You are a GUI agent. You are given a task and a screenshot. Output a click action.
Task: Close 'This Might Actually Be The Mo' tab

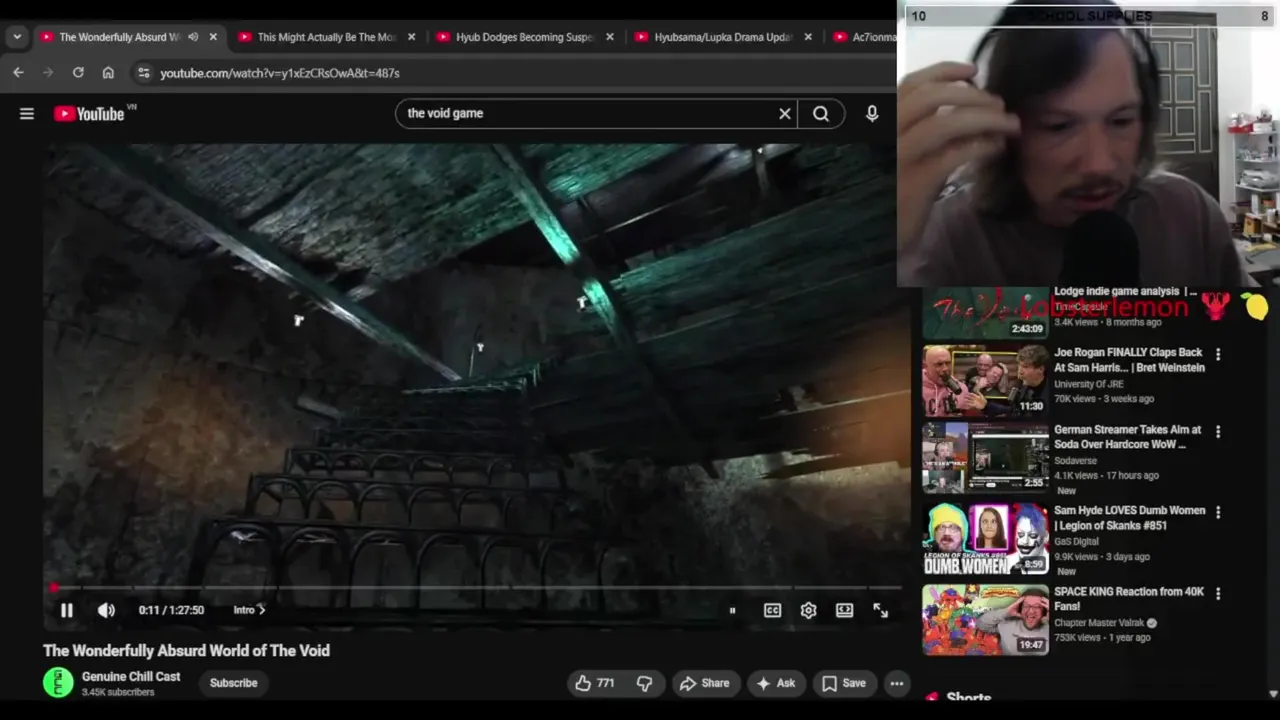coord(411,37)
